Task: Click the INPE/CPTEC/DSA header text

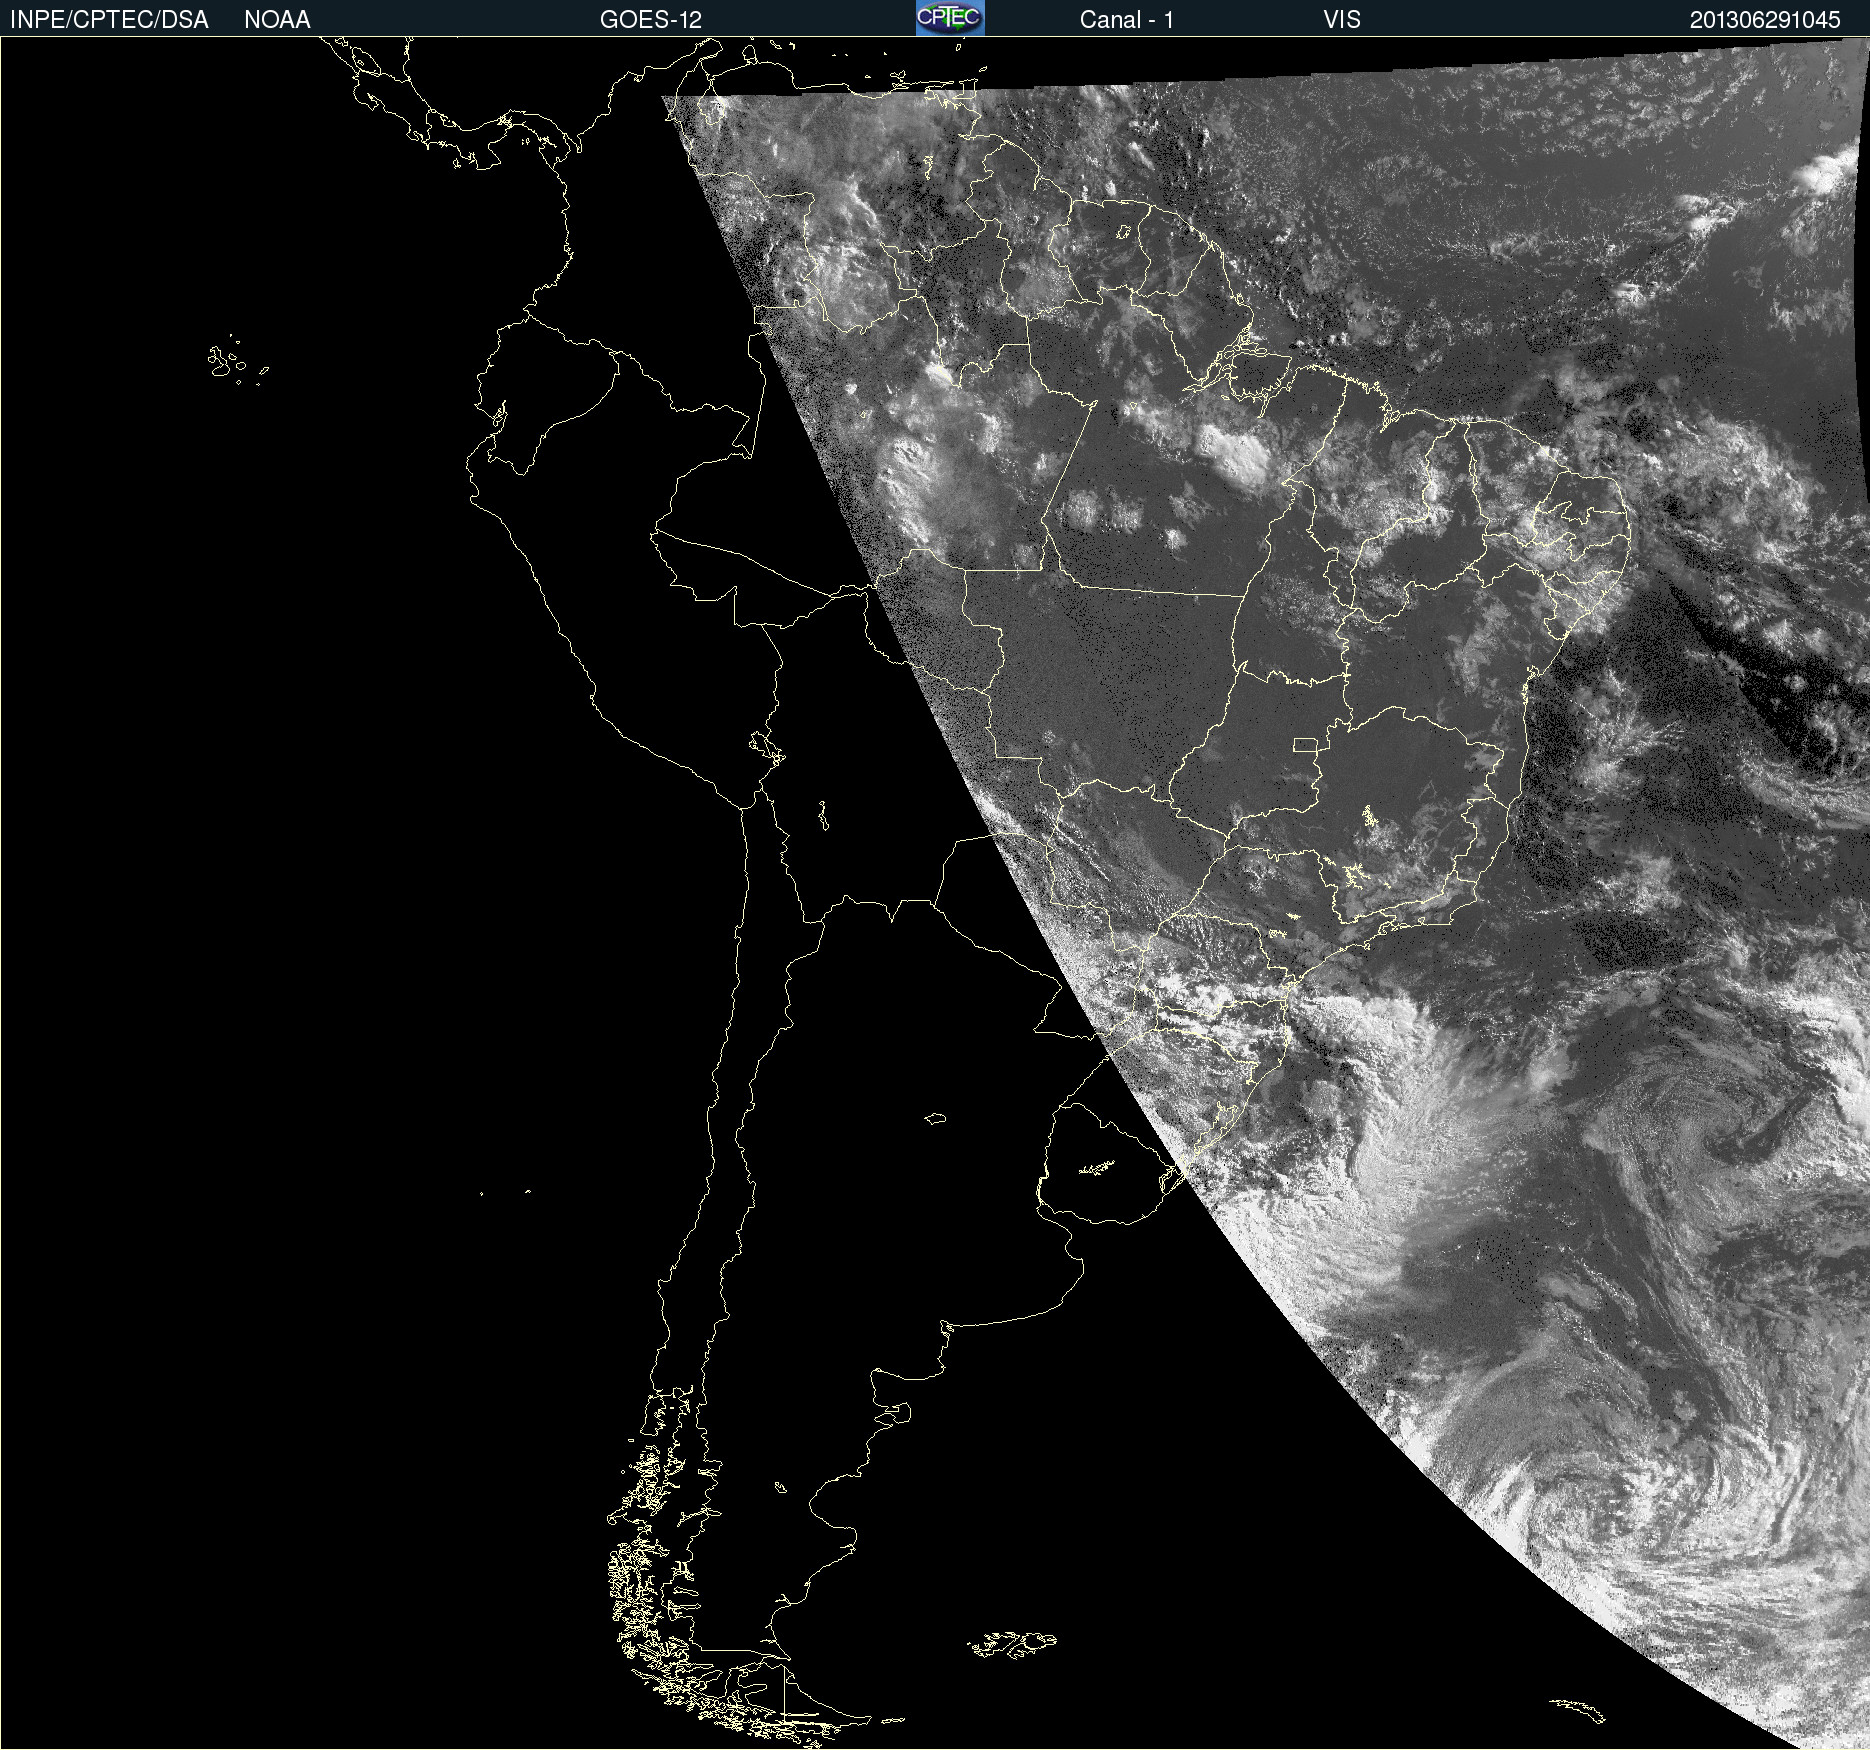Action: pyautogui.click(x=109, y=20)
